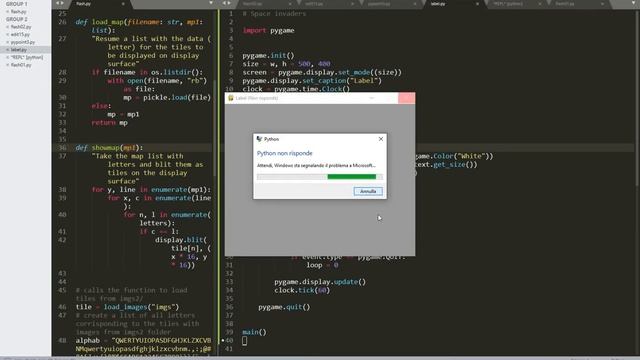
Task: Close the add15.py tab
Action: pos(352,4)
